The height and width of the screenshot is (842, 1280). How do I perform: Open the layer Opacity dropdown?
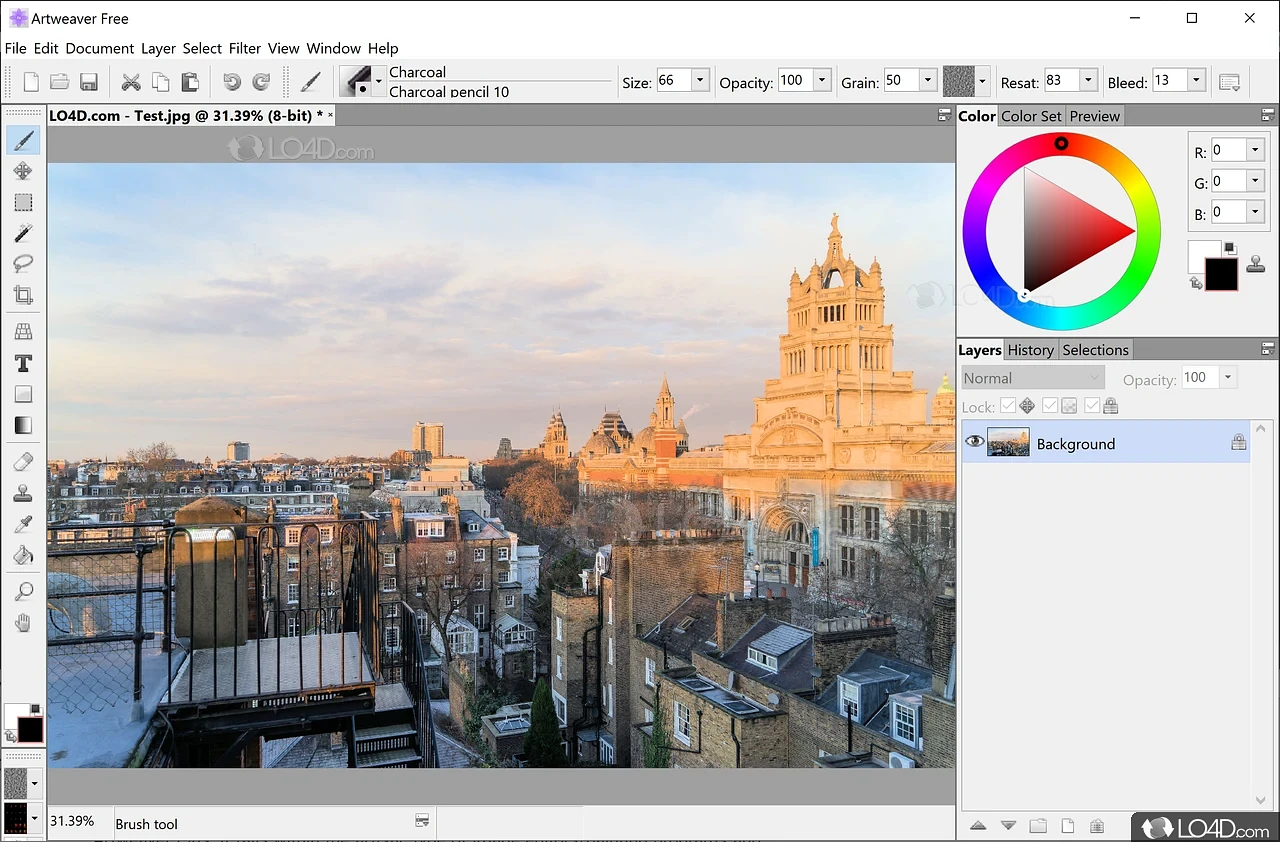click(1228, 378)
